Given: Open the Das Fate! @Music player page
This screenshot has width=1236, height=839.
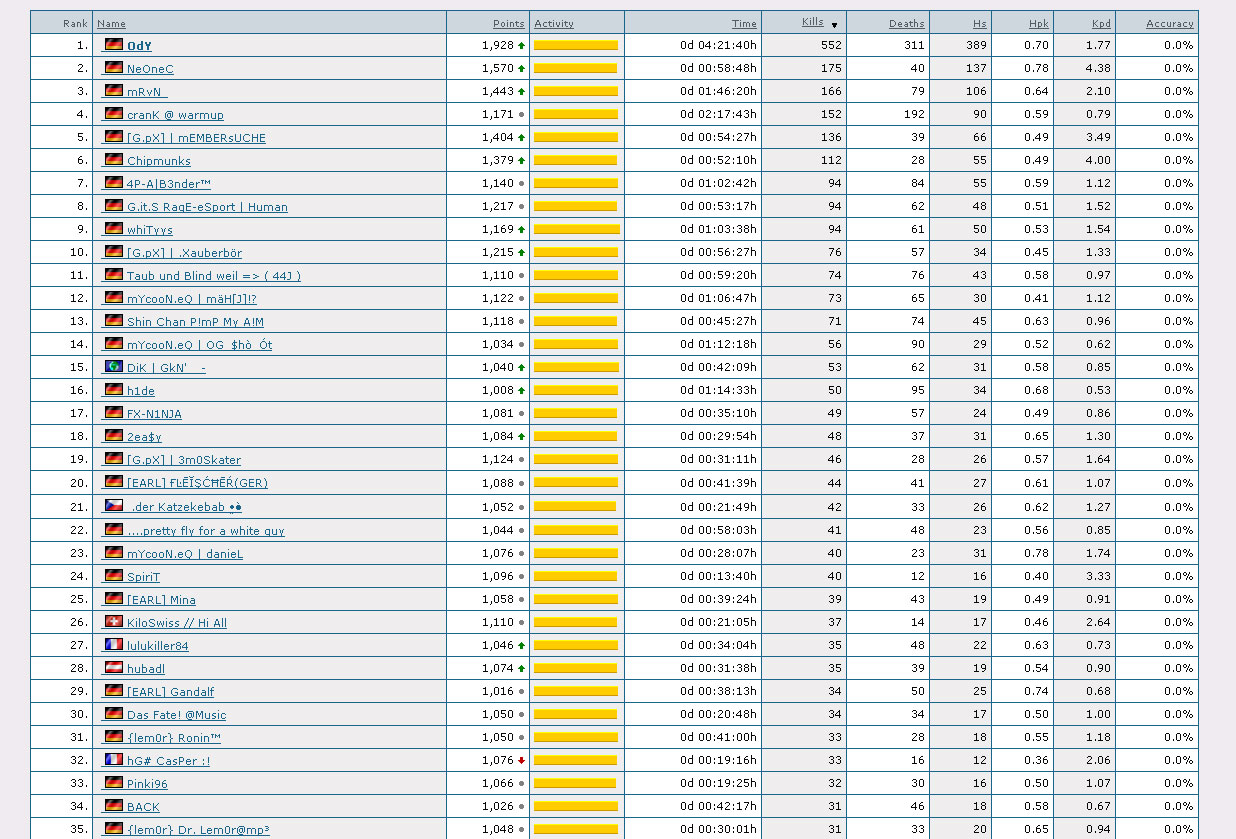Looking at the screenshot, I should [x=176, y=715].
